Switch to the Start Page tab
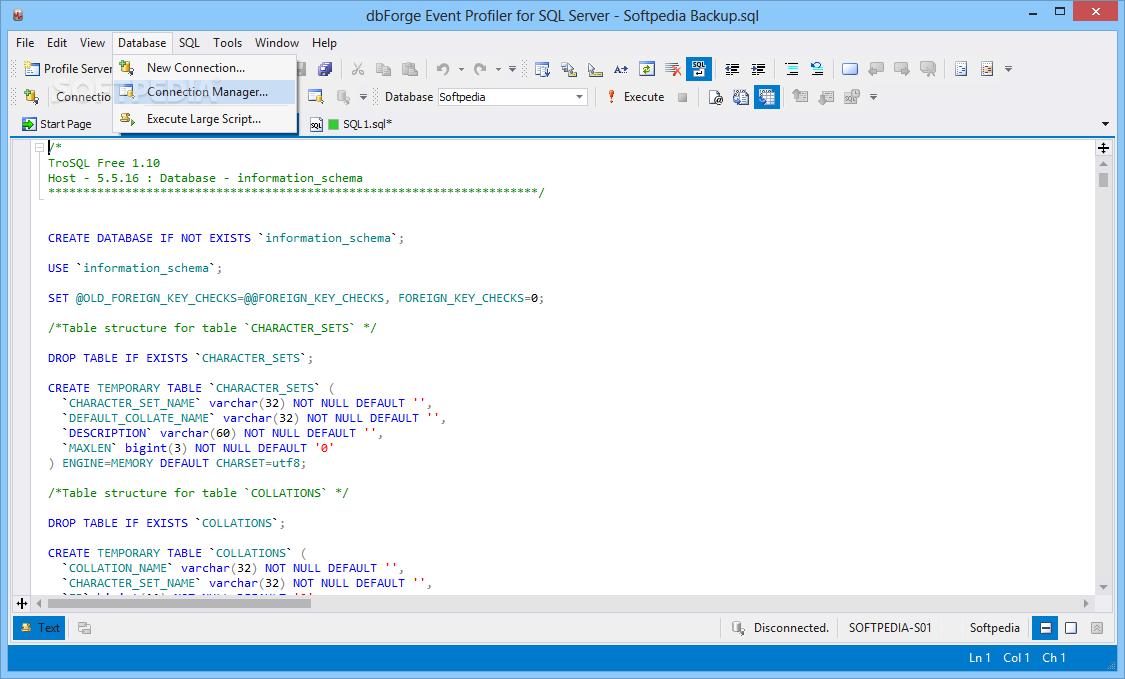This screenshot has height=679, width=1125. point(57,124)
